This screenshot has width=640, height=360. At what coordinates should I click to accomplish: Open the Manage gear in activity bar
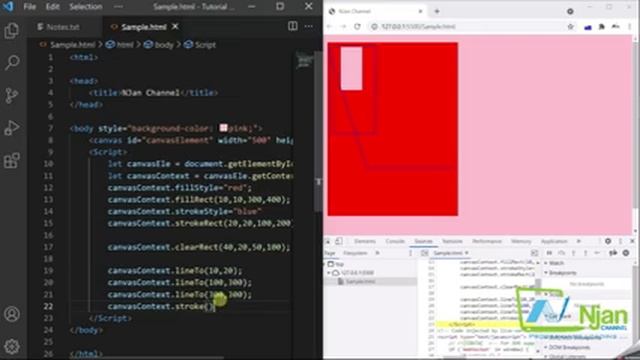[12, 347]
